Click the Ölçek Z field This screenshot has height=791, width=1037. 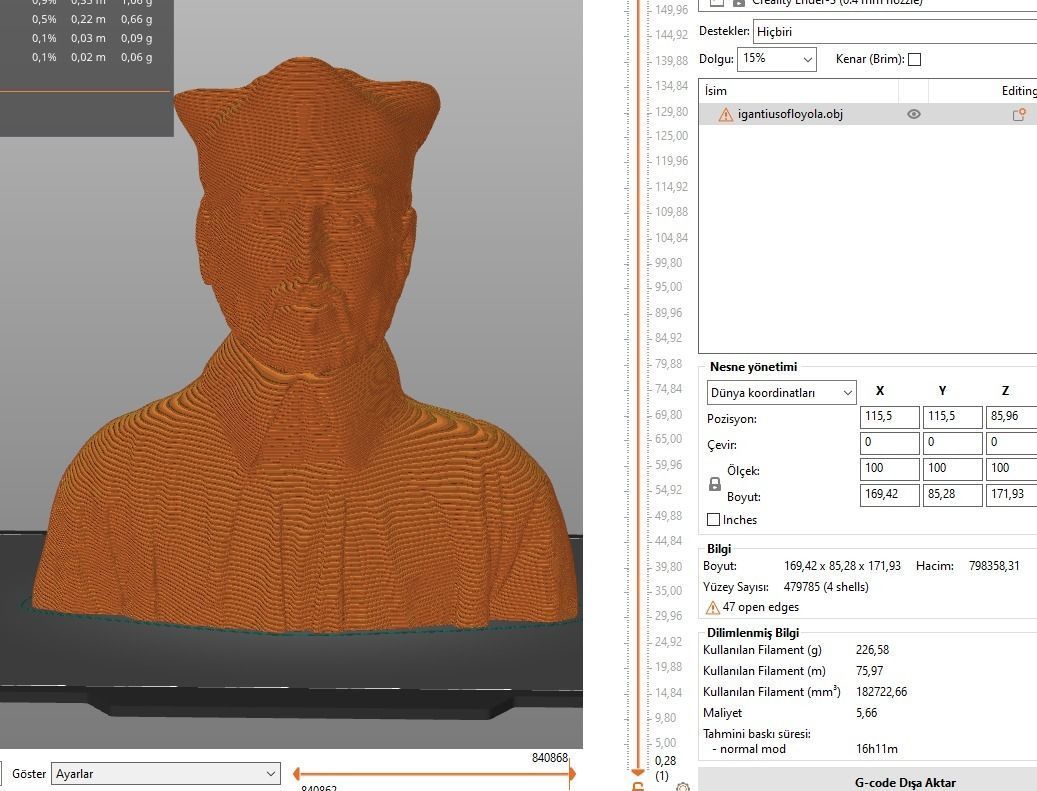click(1012, 468)
